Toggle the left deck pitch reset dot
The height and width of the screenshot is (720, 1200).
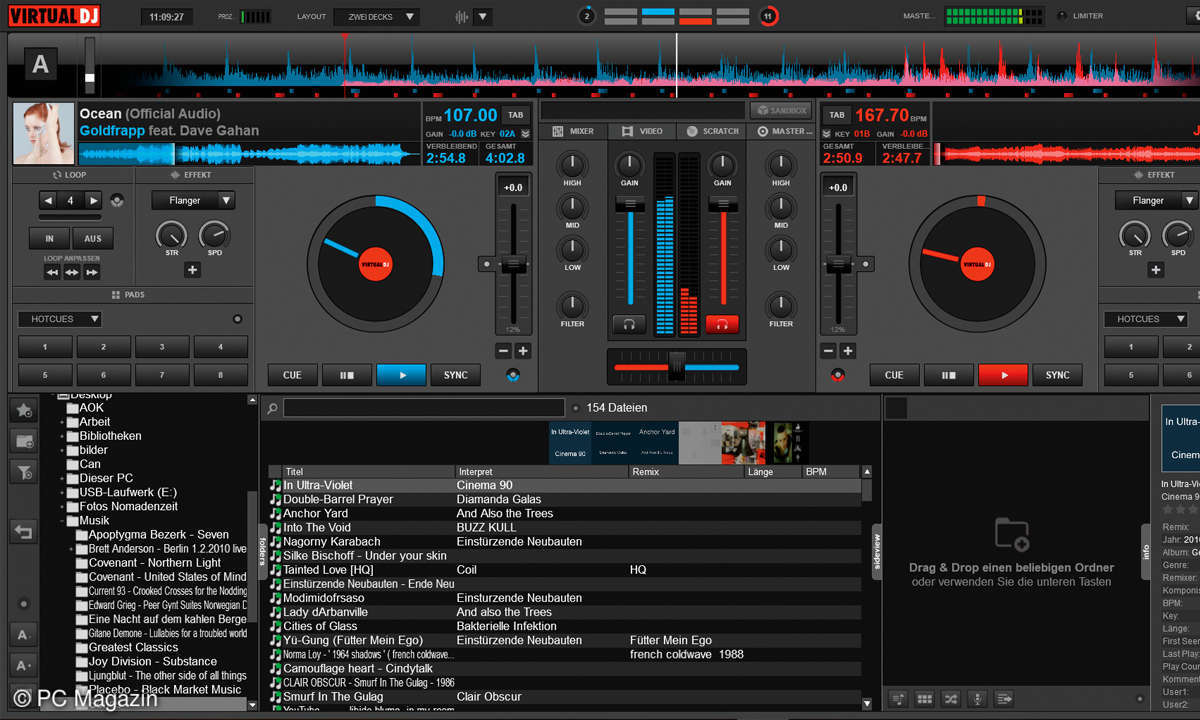[x=487, y=265]
